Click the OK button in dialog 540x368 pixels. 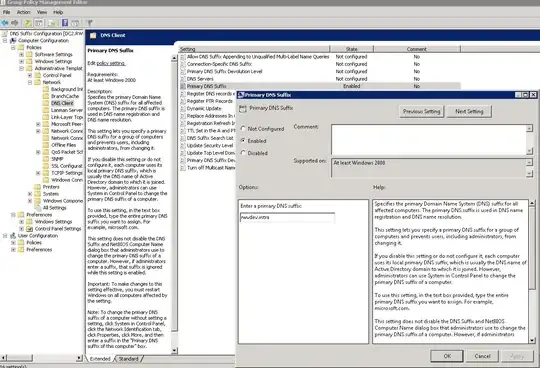[447, 356]
